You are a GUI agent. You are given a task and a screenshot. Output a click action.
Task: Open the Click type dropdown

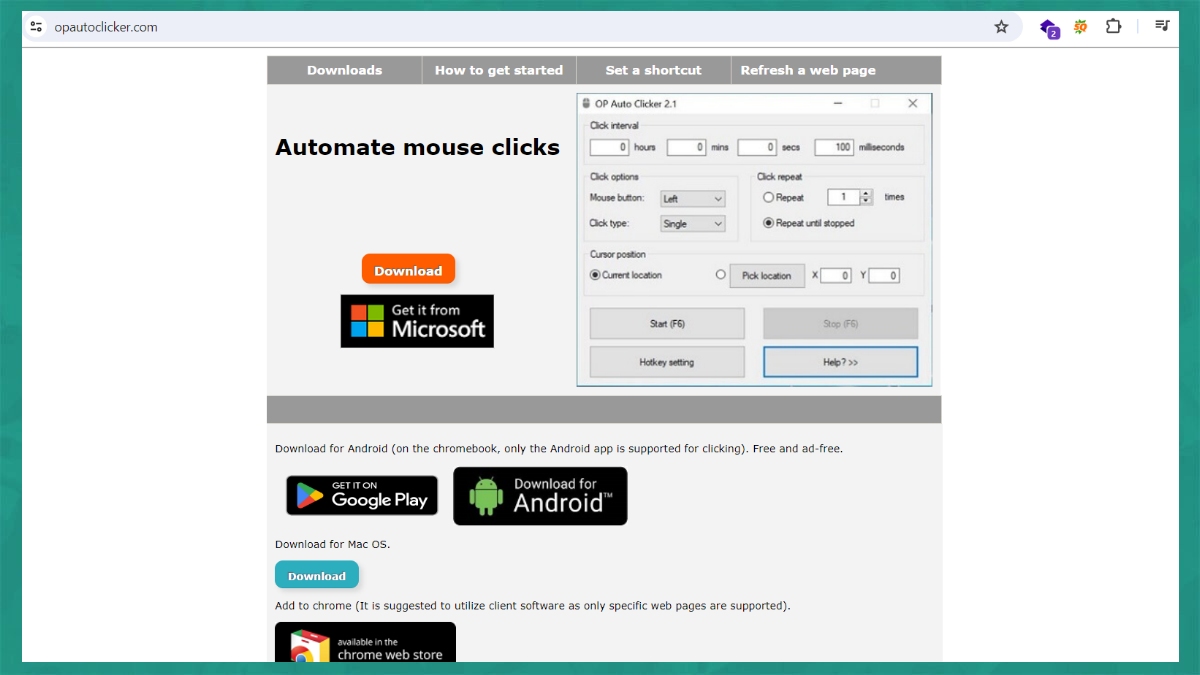click(692, 224)
